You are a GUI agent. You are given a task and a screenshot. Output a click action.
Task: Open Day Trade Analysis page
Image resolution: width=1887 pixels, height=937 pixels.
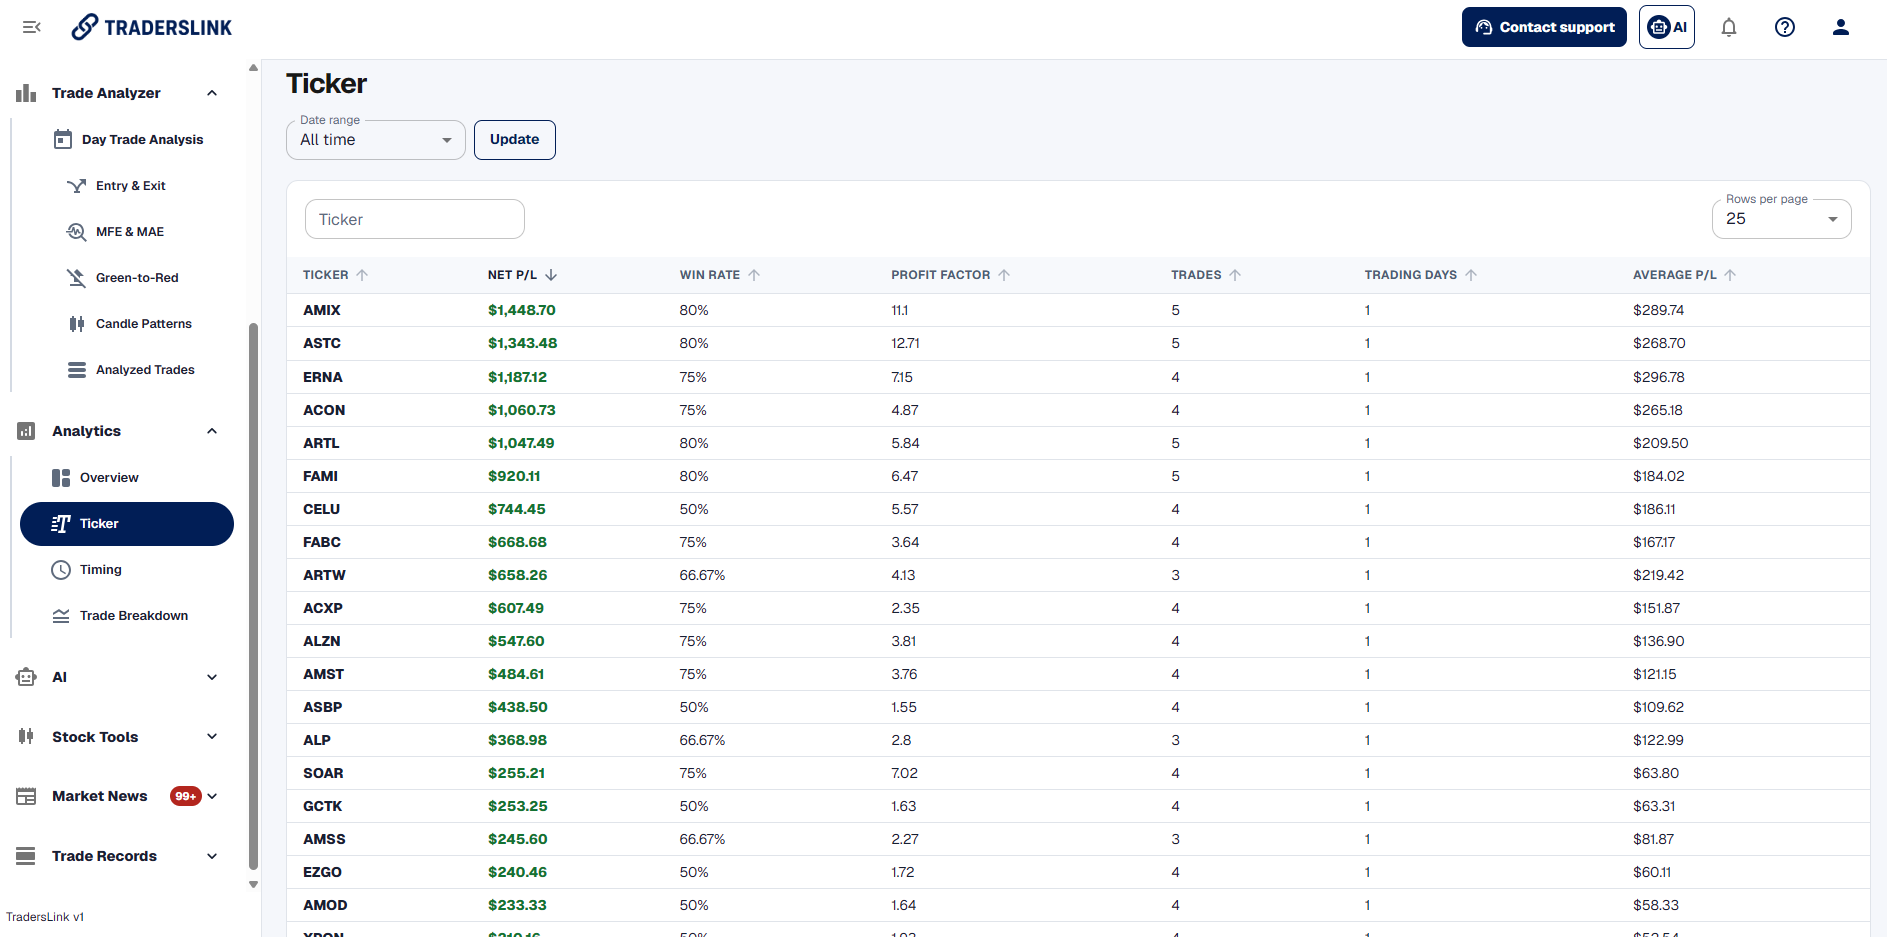pyautogui.click(x=142, y=140)
